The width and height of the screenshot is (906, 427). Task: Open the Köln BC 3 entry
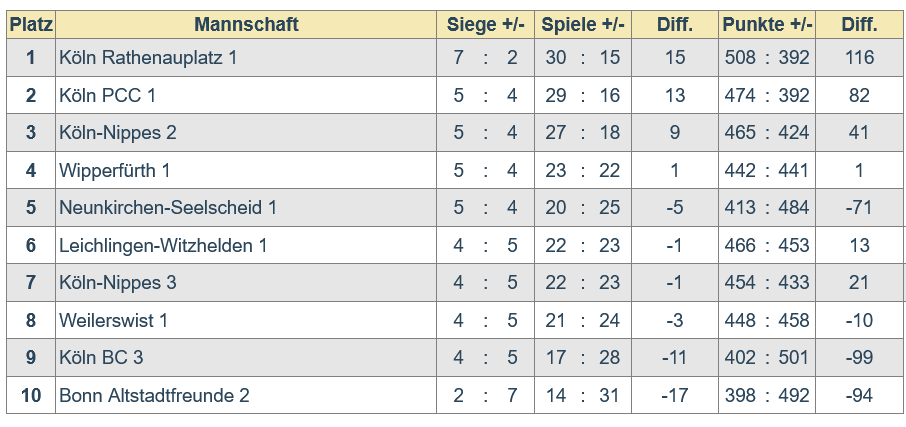[102, 358]
